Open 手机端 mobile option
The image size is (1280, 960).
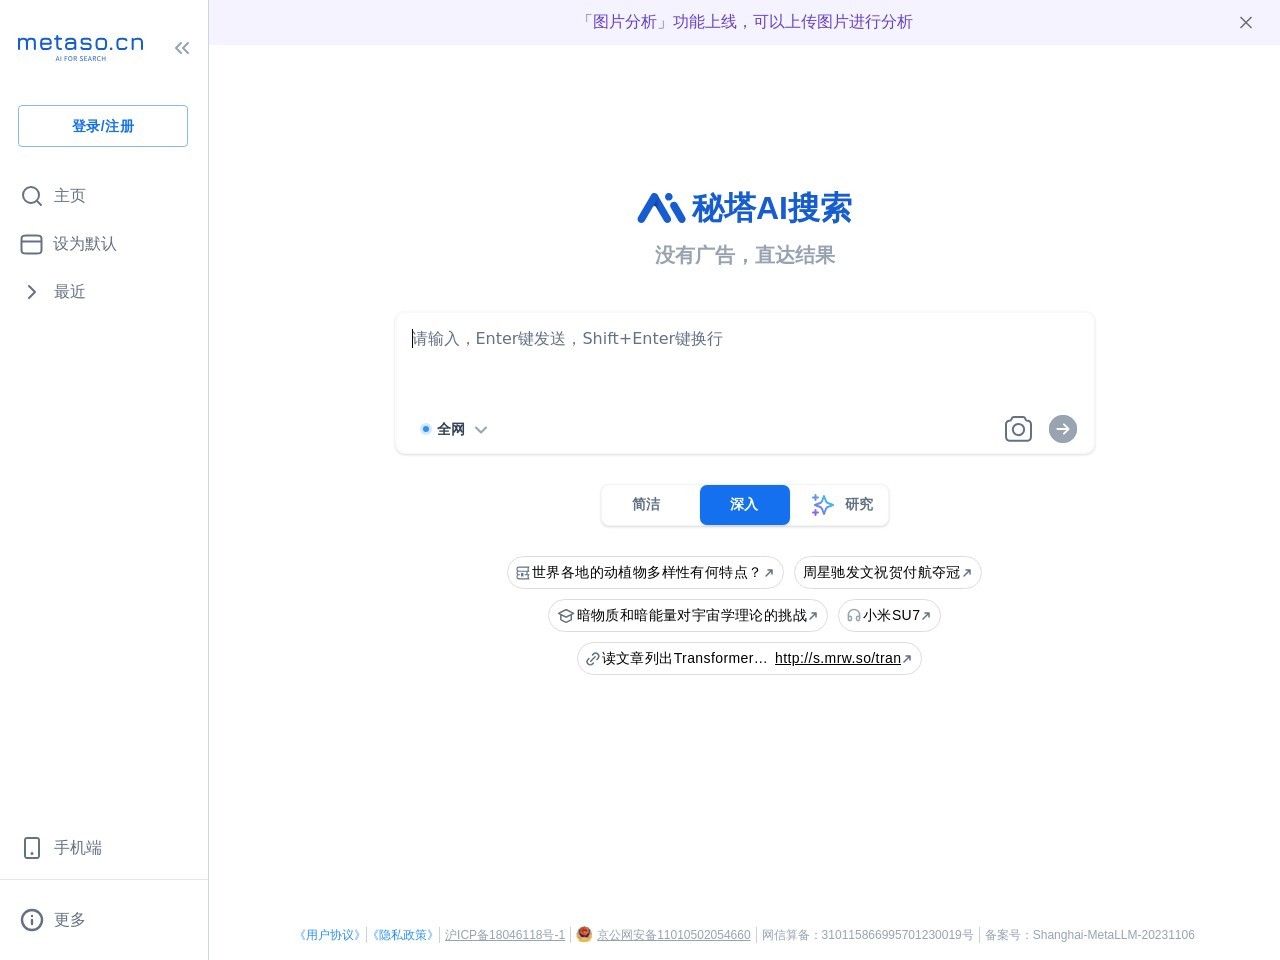(62, 848)
